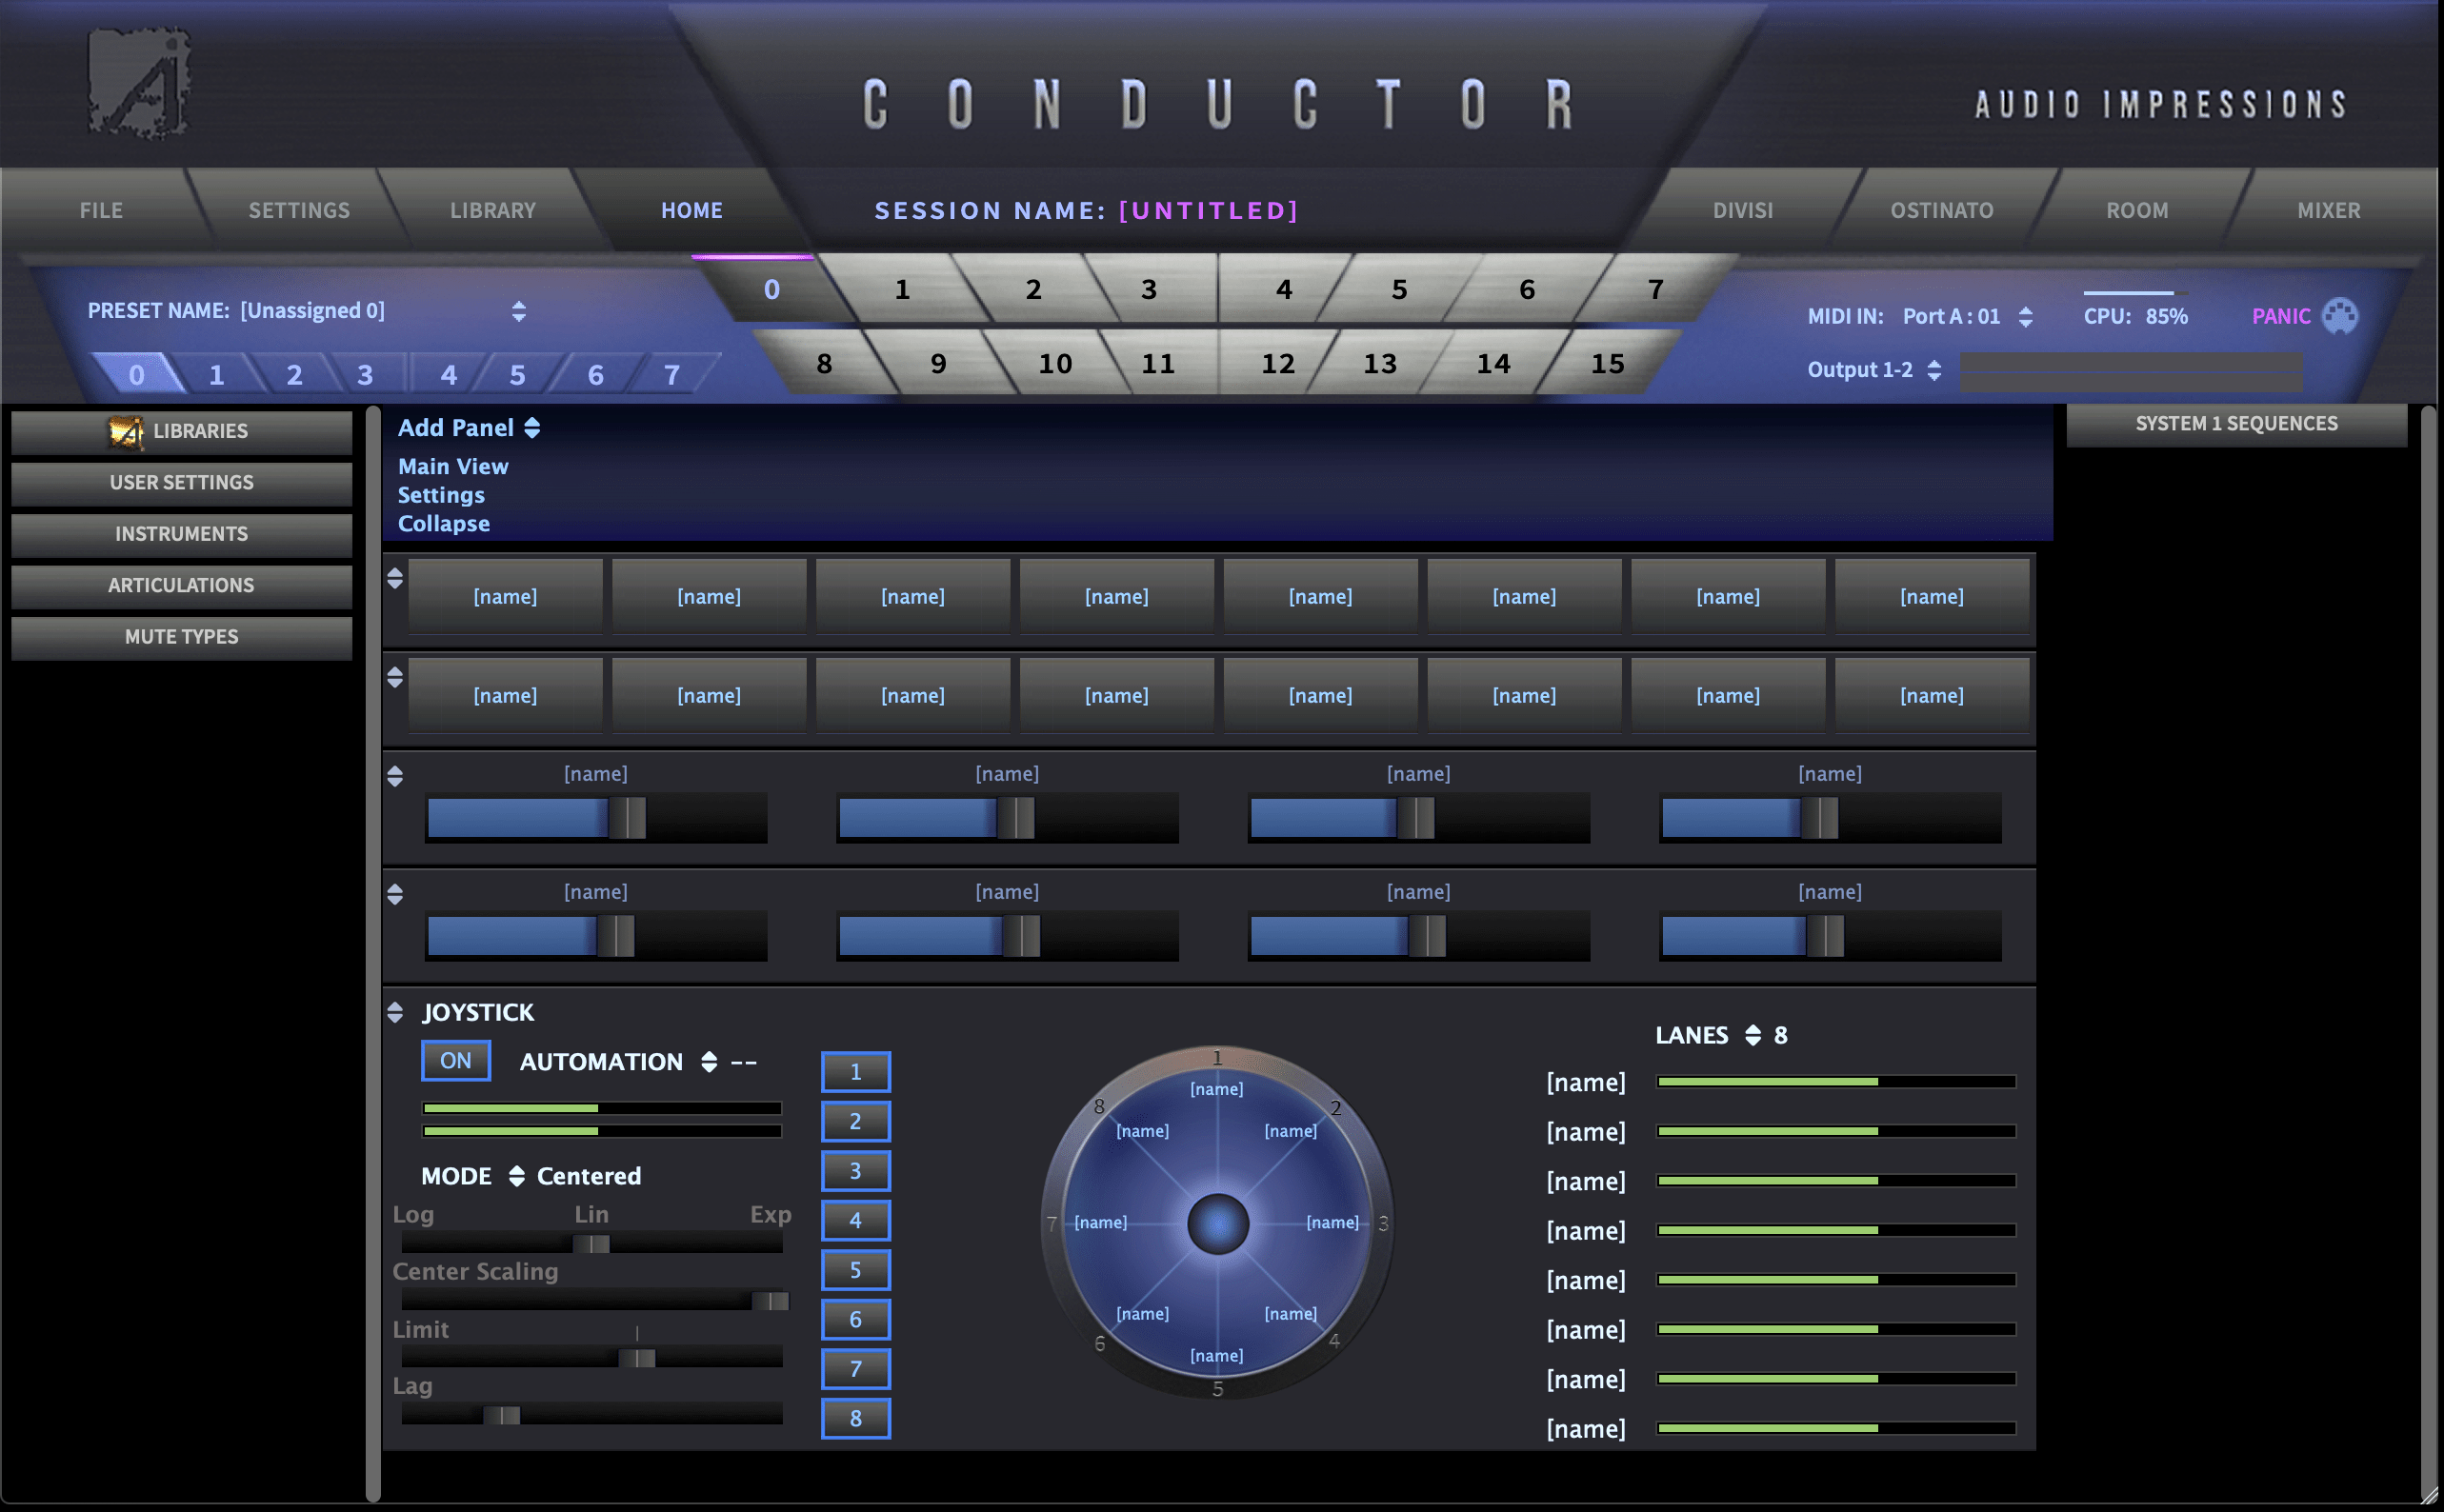Image resolution: width=2444 pixels, height=1512 pixels.
Task: Open the MODE Centered selector
Action: pos(516,1176)
